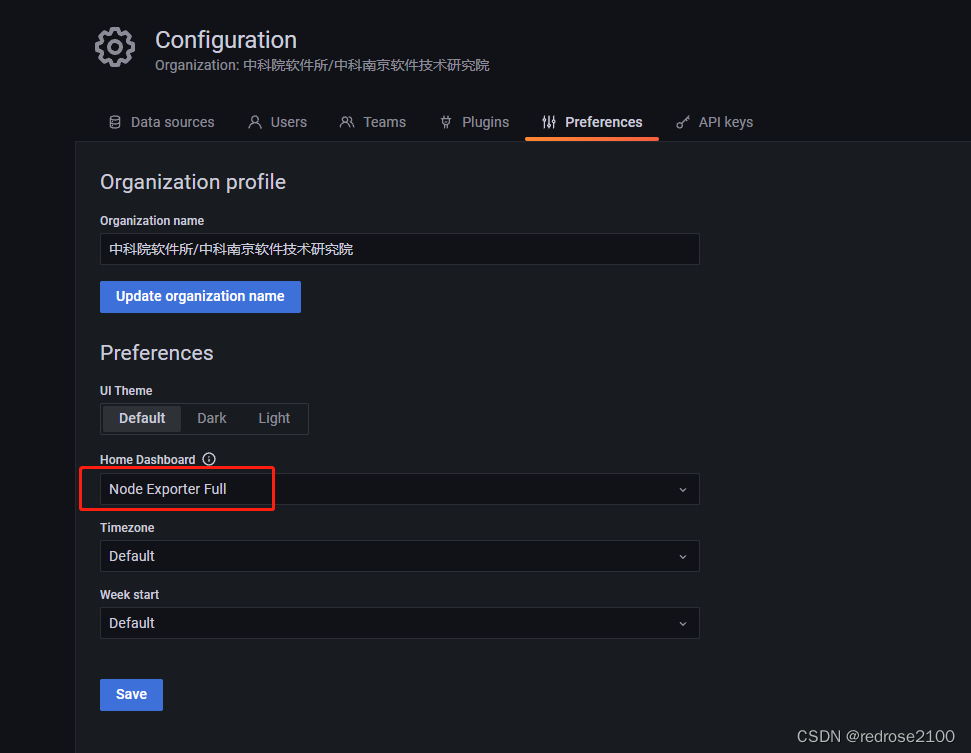Click the Save button
Viewport: 971px width, 753px height.
(x=131, y=695)
